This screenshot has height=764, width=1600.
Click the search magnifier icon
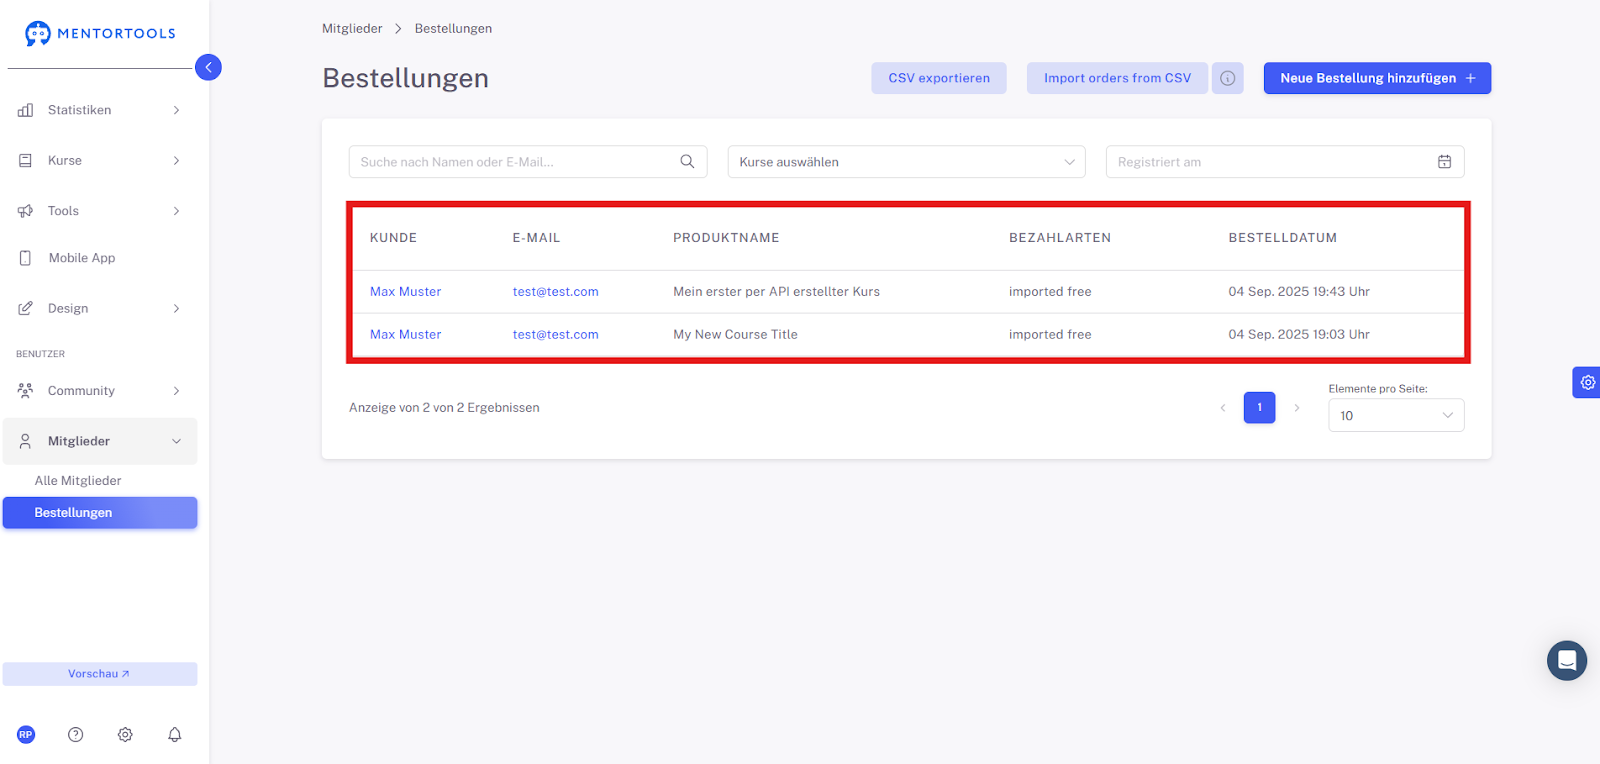687,162
